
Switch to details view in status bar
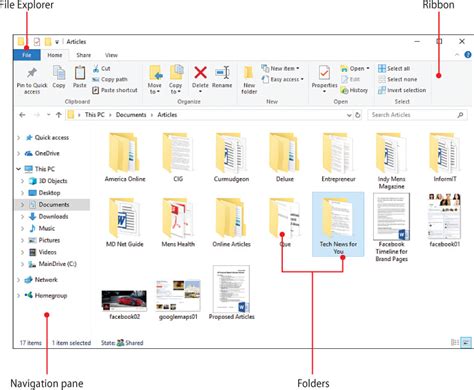pos(455,342)
